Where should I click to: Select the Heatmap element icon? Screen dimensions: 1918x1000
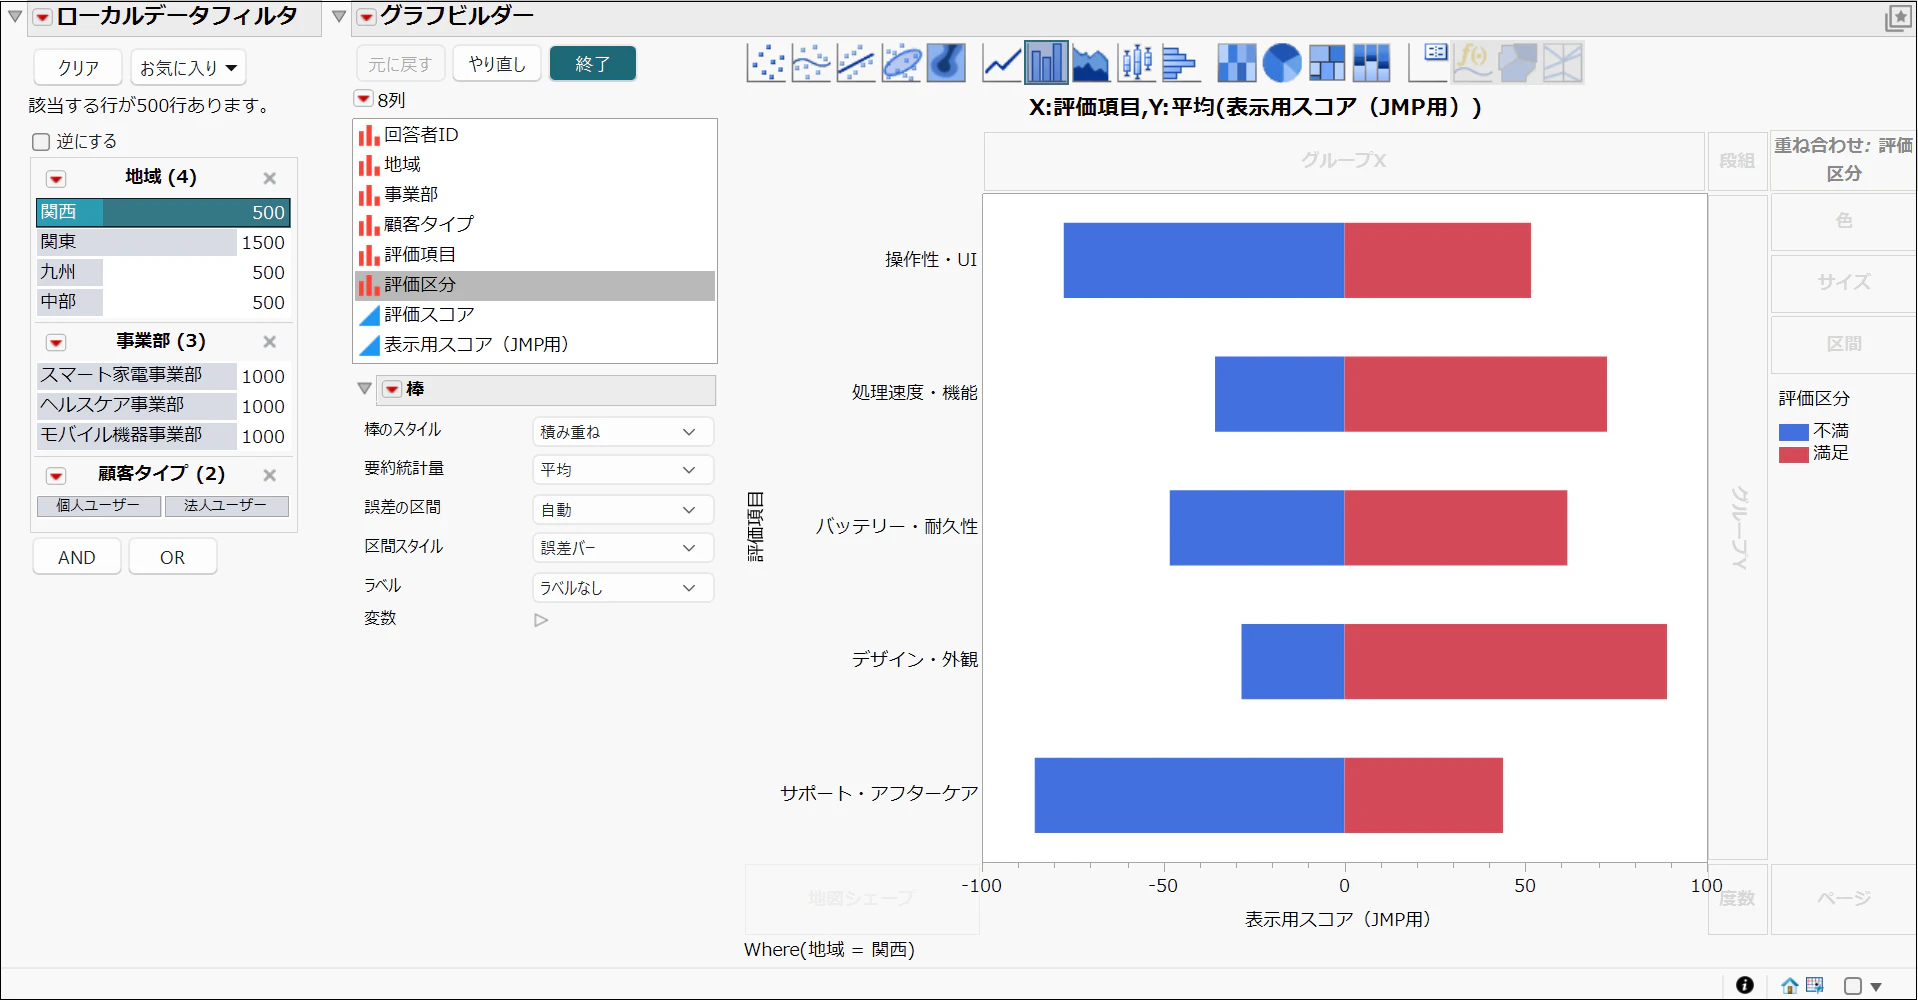pyautogui.click(x=1237, y=63)
